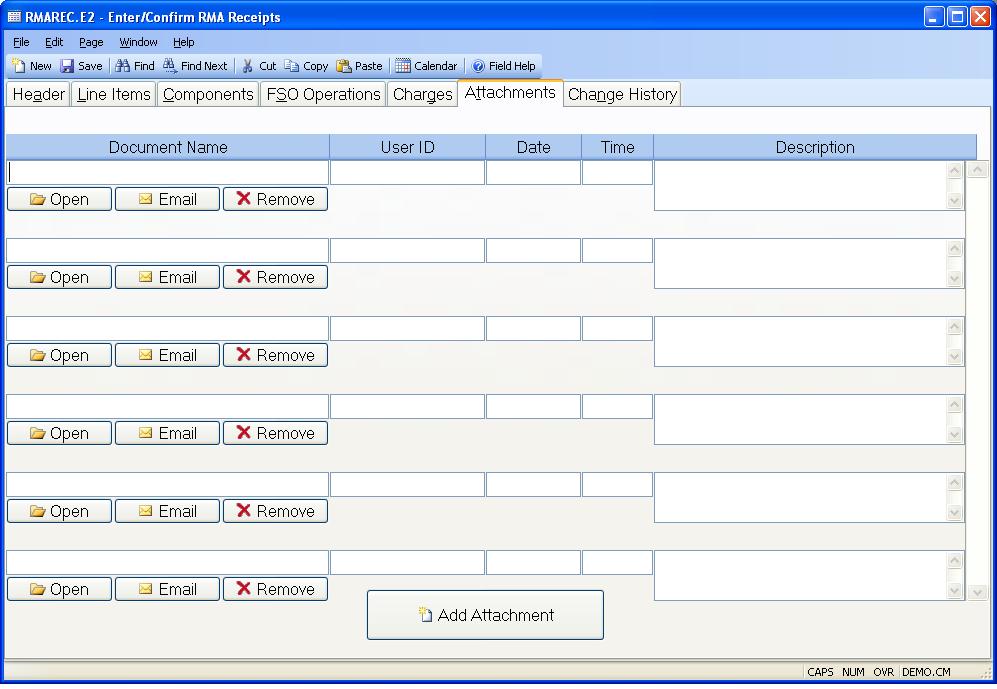Viewport: 997px width, 689px height.
Task: Click the New toolbar icon
Action: pyautogui.click(x=20, y=66)
